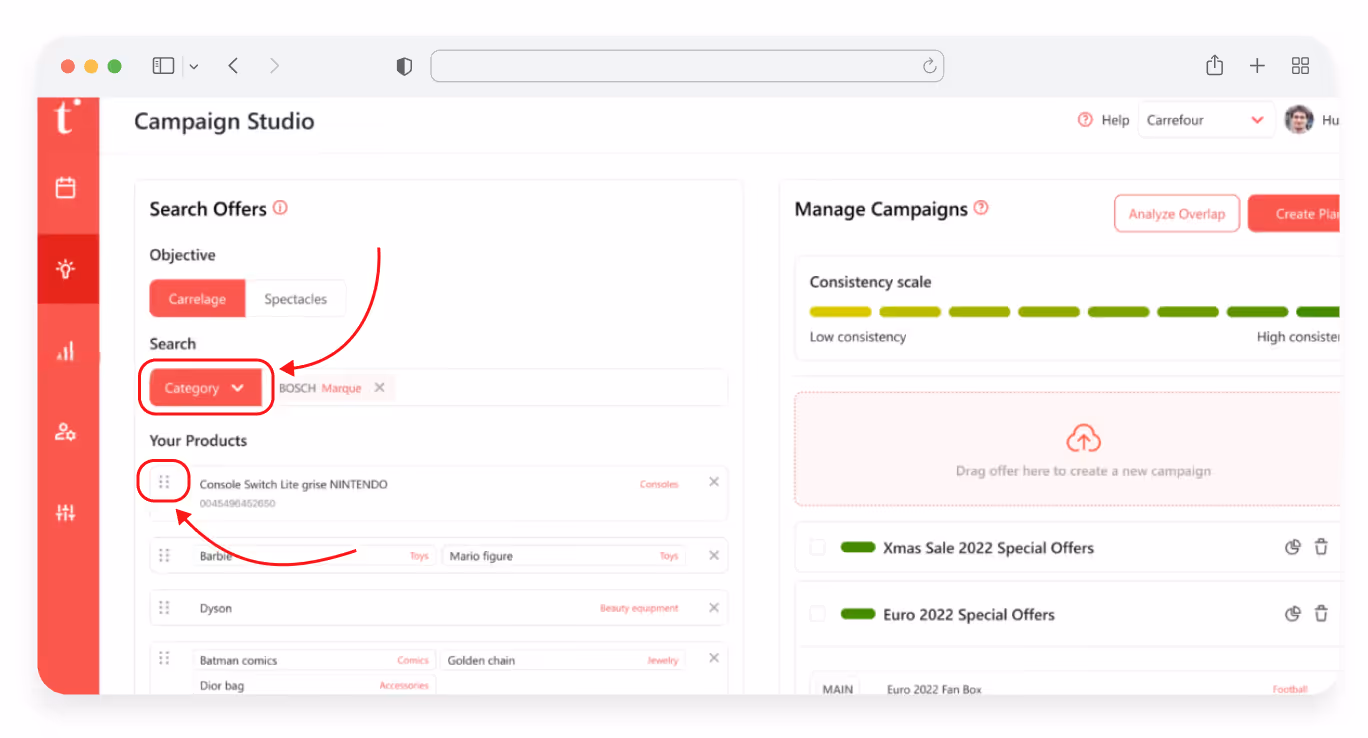Image resolution: width=1368 pixels, height=738 pixels.
Task: Select the lightbulb Campaign Studio sidebar icon
Action: 66,269
